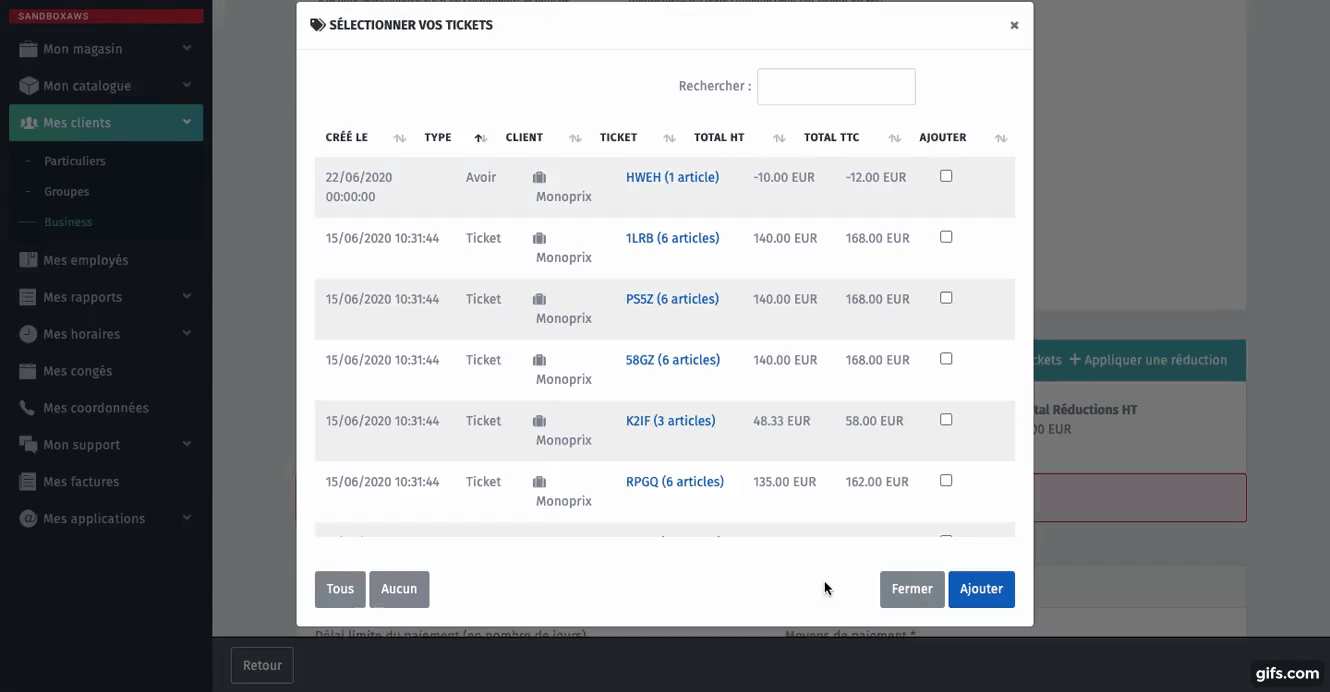Tick the checkbox for ticket K2IF
The image size is (1330, 692).
(x=946, y=420)
